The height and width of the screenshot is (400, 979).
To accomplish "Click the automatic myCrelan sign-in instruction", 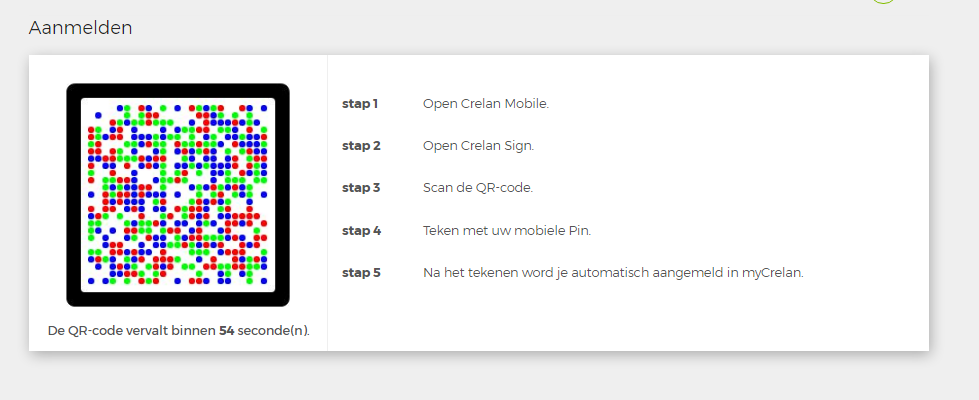I will 613,272.
